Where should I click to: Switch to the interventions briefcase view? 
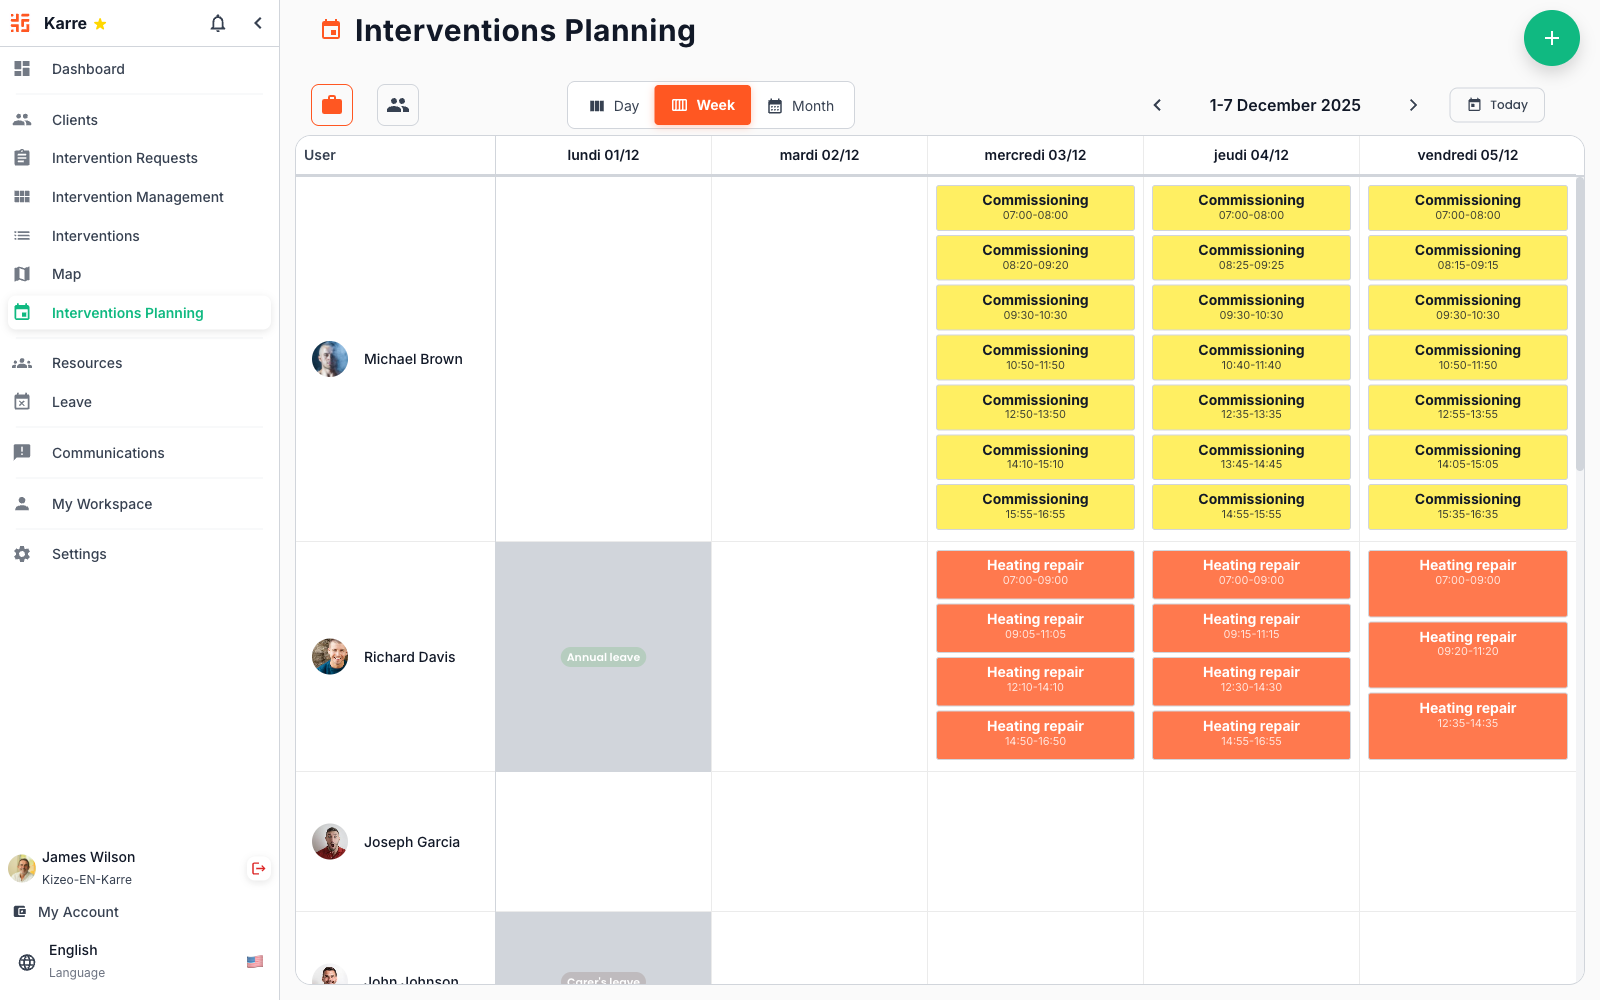pos(331,104)
